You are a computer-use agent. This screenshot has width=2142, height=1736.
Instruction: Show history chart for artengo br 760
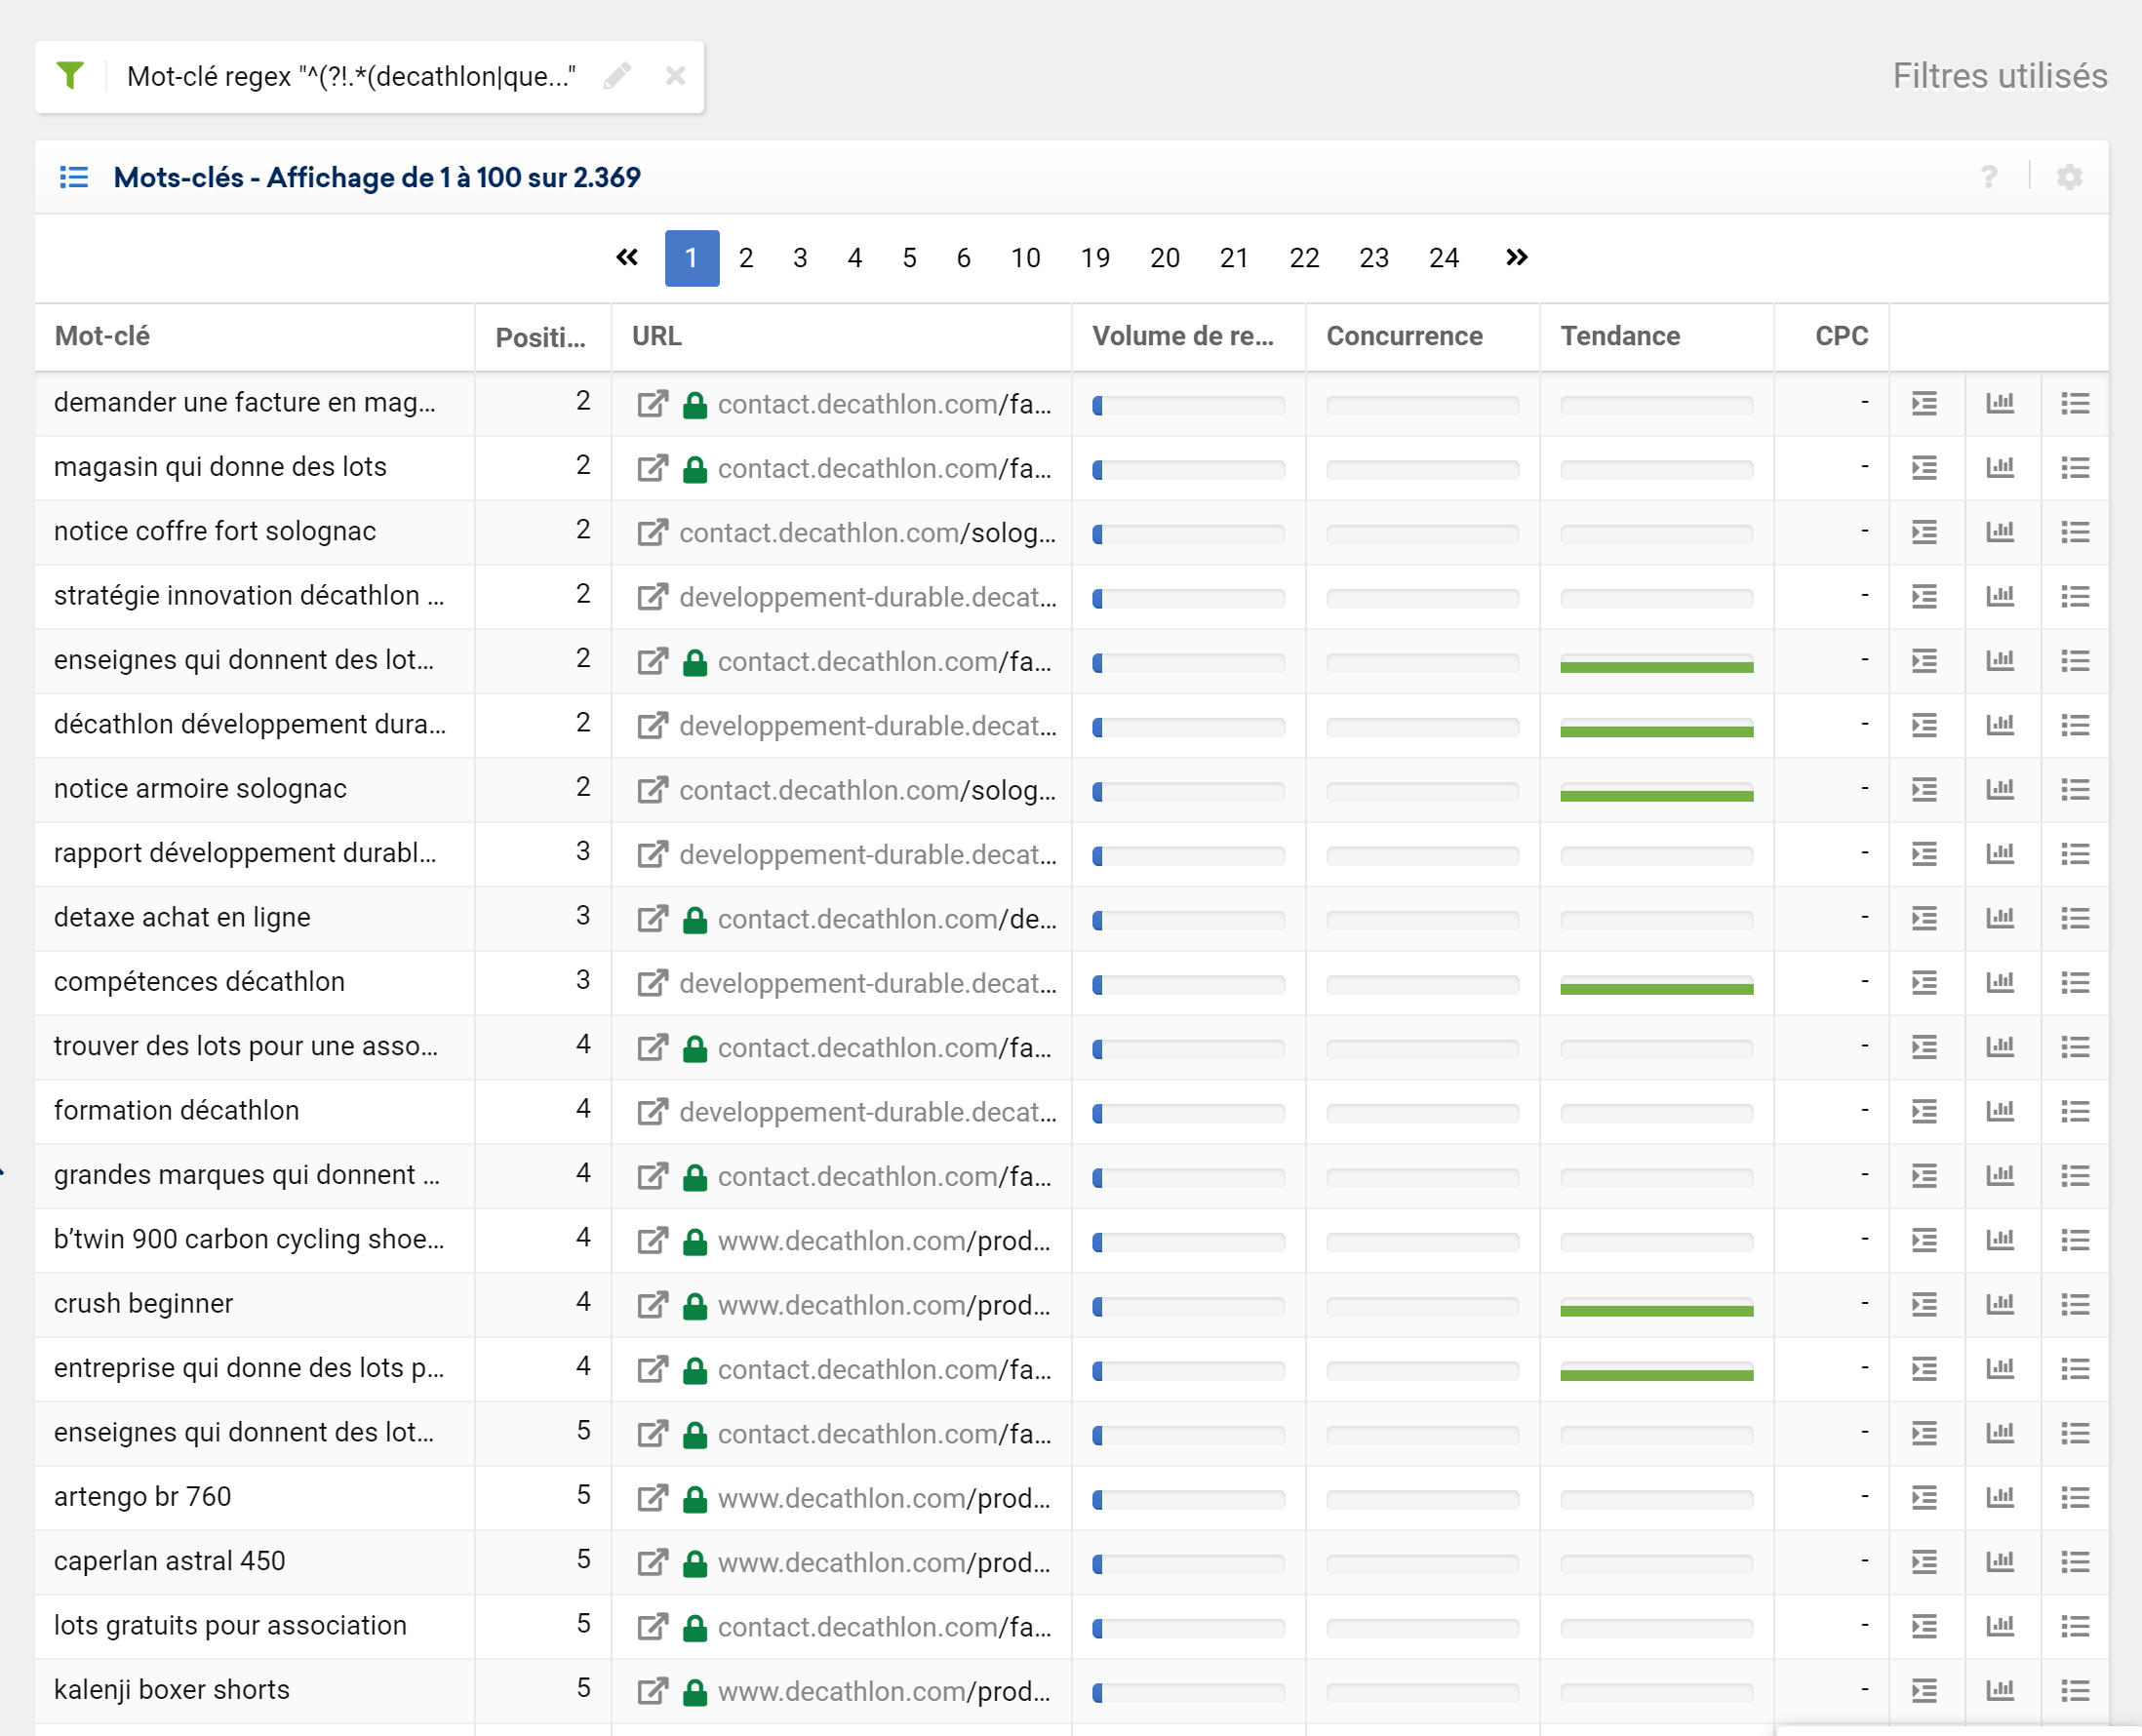pyautogui.click(x=1999, y=1497)
